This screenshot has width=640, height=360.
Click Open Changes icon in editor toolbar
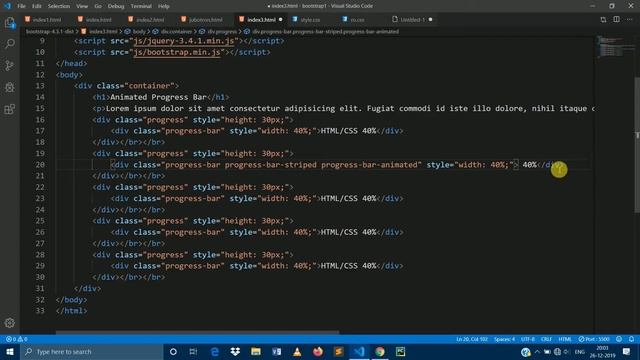pos(603,20)
